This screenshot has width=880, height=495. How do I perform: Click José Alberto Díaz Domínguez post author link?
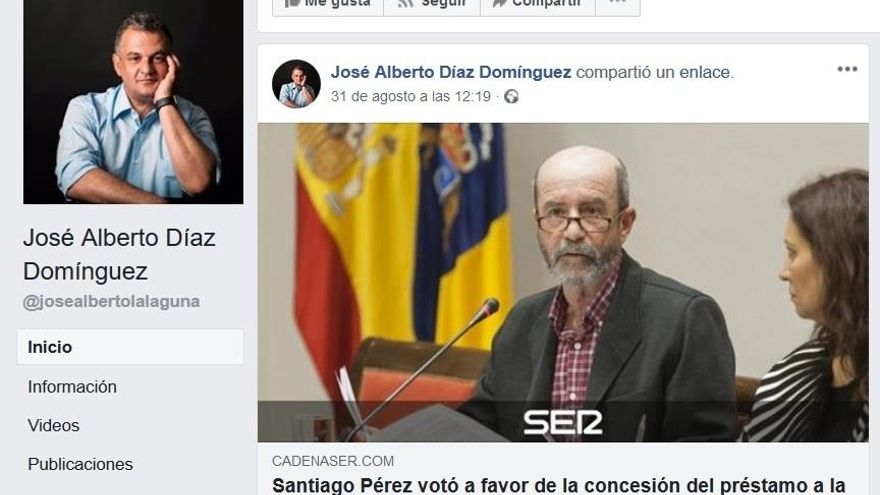click(451, 72)
